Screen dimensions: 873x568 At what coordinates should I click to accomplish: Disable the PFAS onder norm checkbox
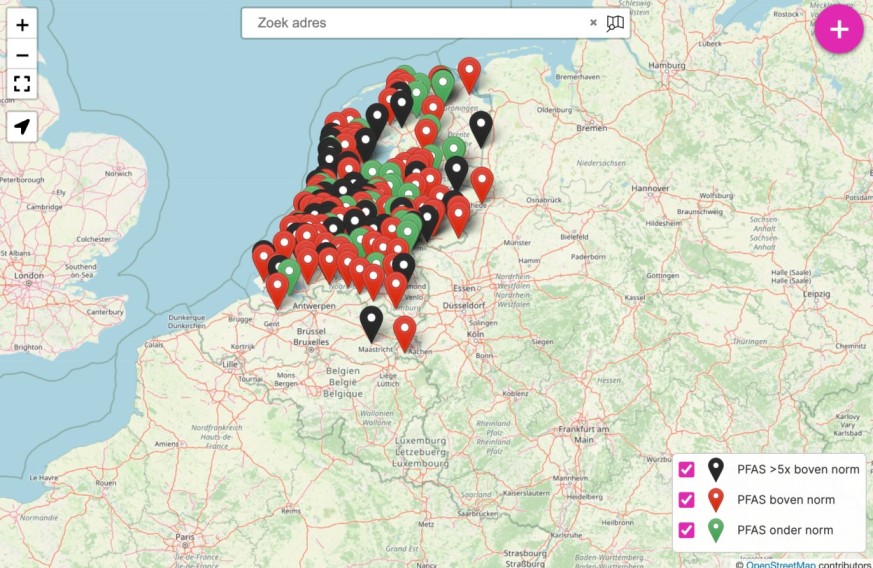(x=686, y=530)
